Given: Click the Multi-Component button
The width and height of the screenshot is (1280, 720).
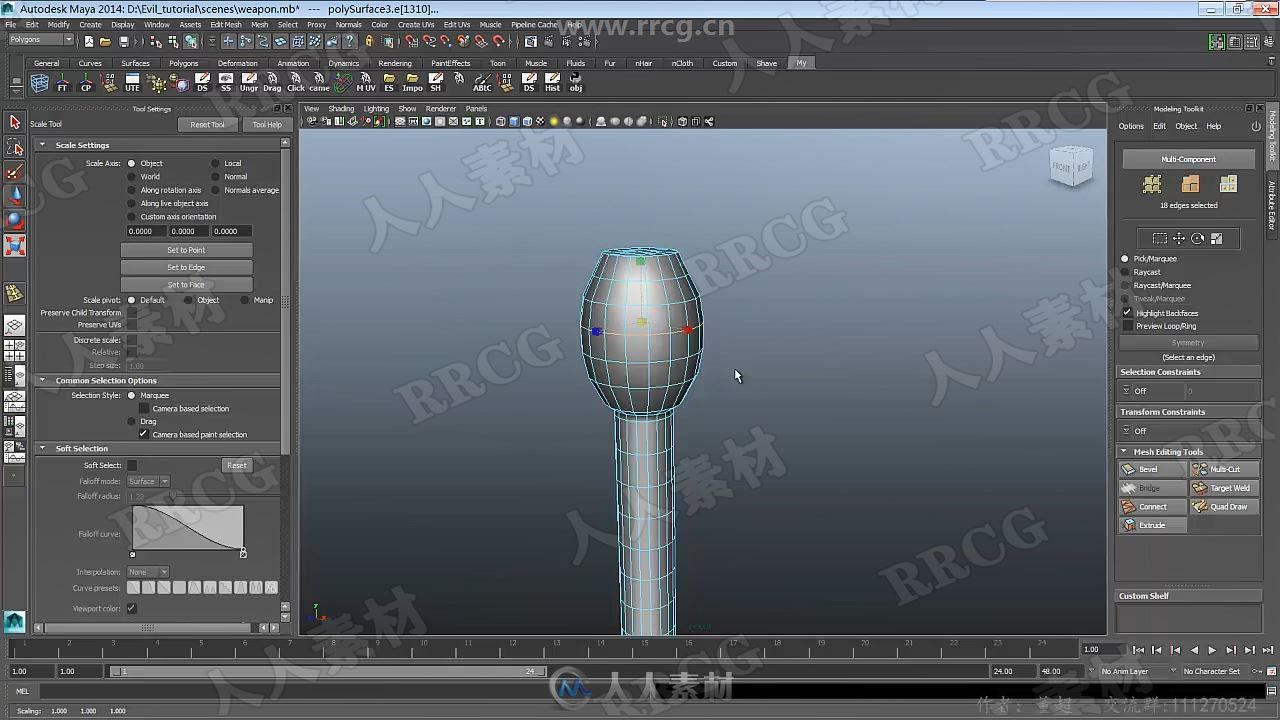Looking at the screenshot, I should (1188, 159).
